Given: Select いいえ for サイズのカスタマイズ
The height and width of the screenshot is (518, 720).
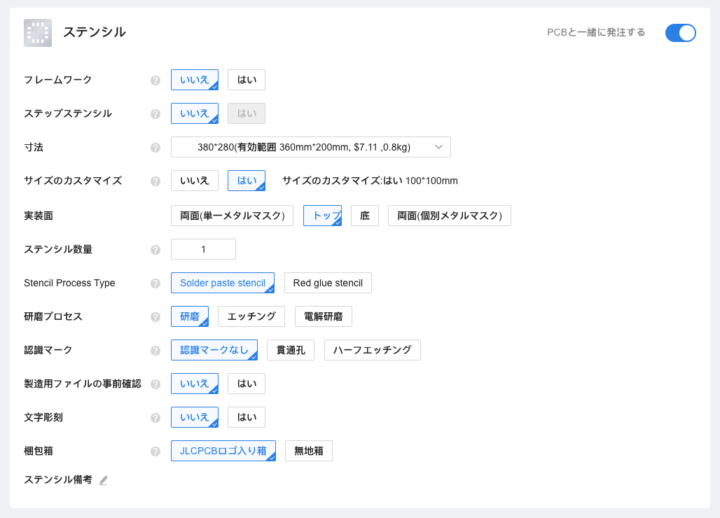Looking at the screenshot, I should click(194, 181).
